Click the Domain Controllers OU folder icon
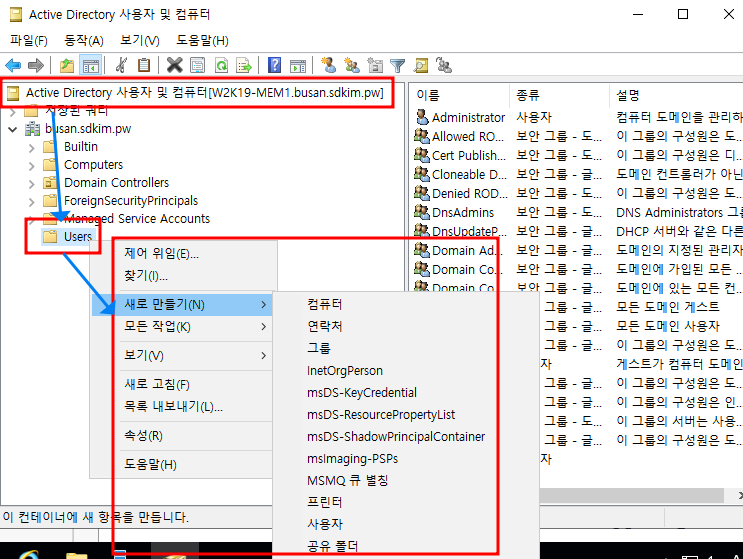Screen dimensions: 743x559 point(50,183)
